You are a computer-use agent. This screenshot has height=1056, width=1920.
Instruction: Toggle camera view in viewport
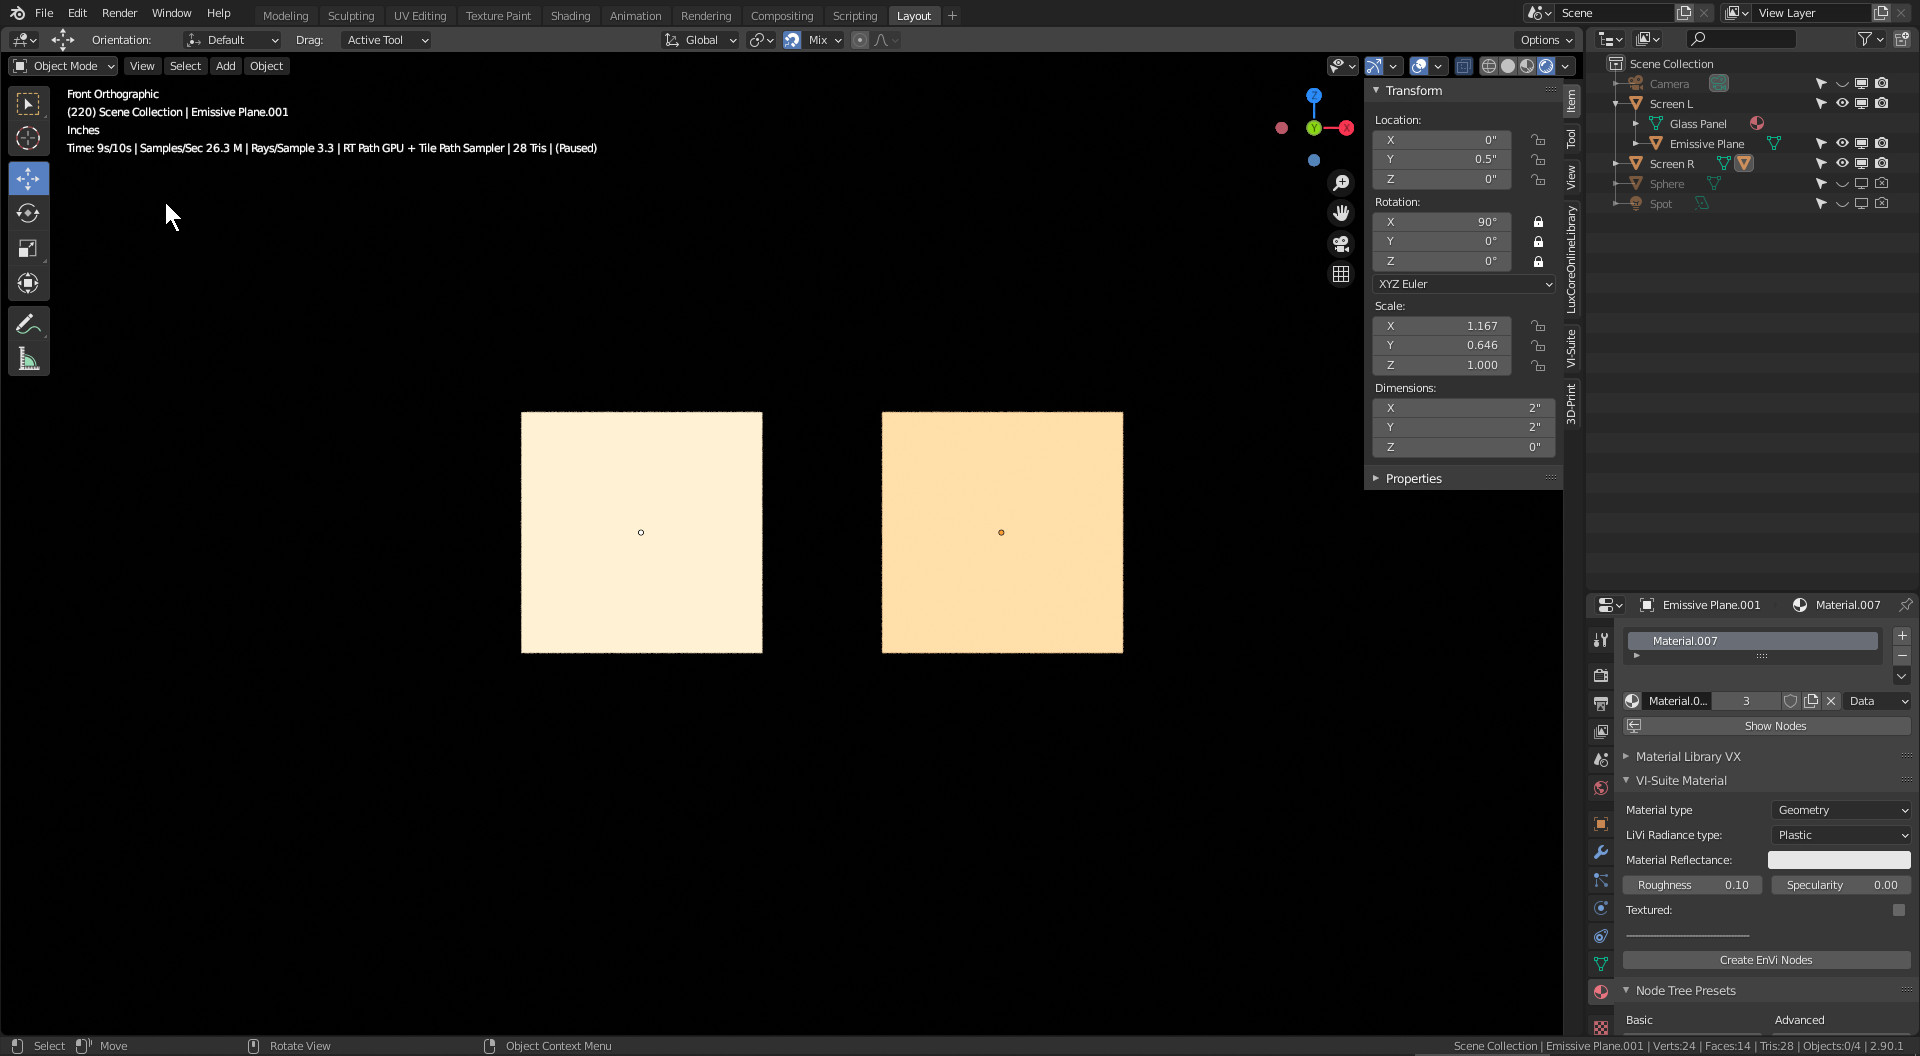click(1341, 244)
